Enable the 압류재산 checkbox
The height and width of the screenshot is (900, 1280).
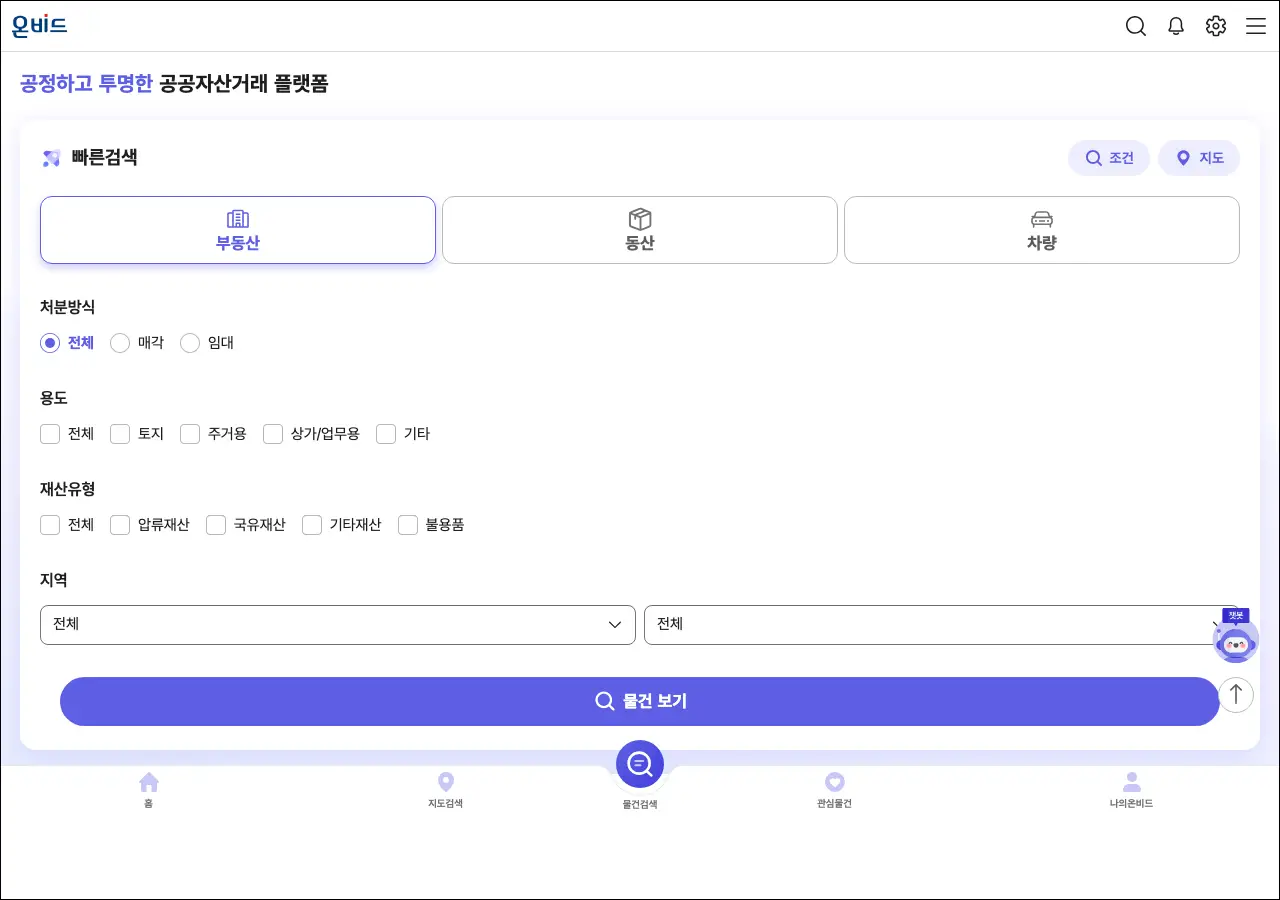(120, 525)
